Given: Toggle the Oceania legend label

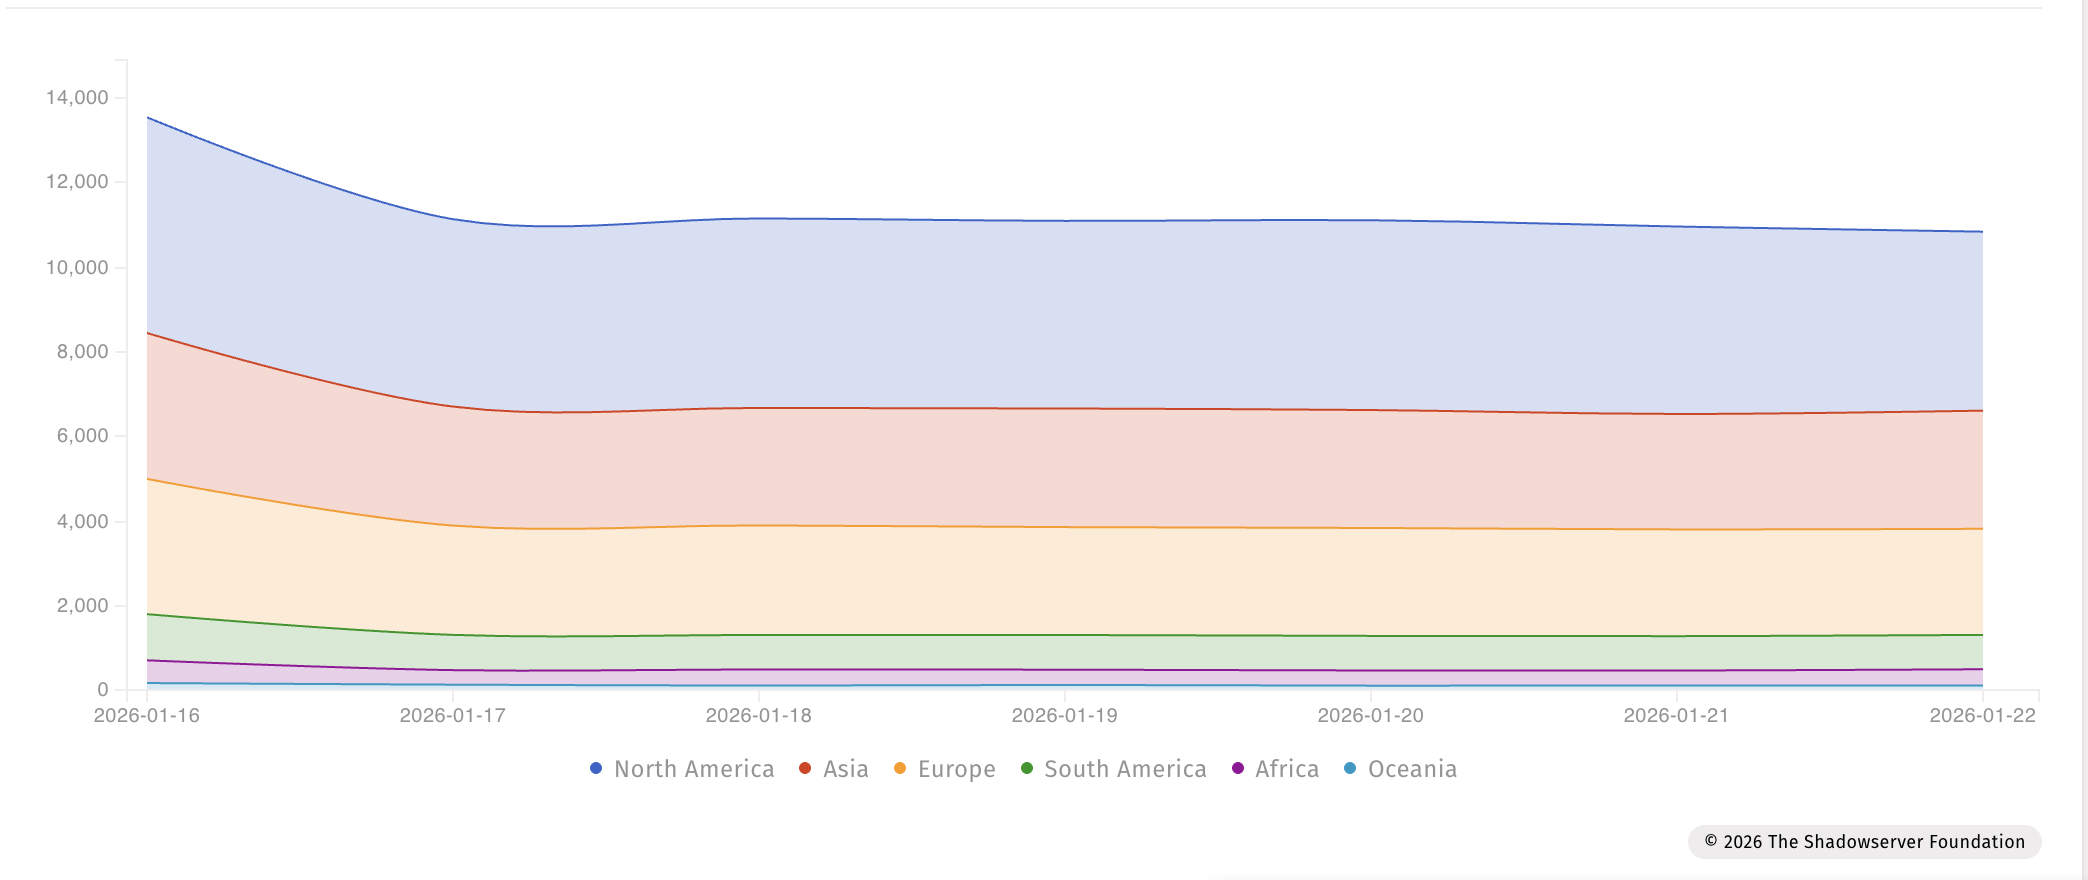Looking at the screenshot, I should pyautogui.click(x=1412, y=769).
